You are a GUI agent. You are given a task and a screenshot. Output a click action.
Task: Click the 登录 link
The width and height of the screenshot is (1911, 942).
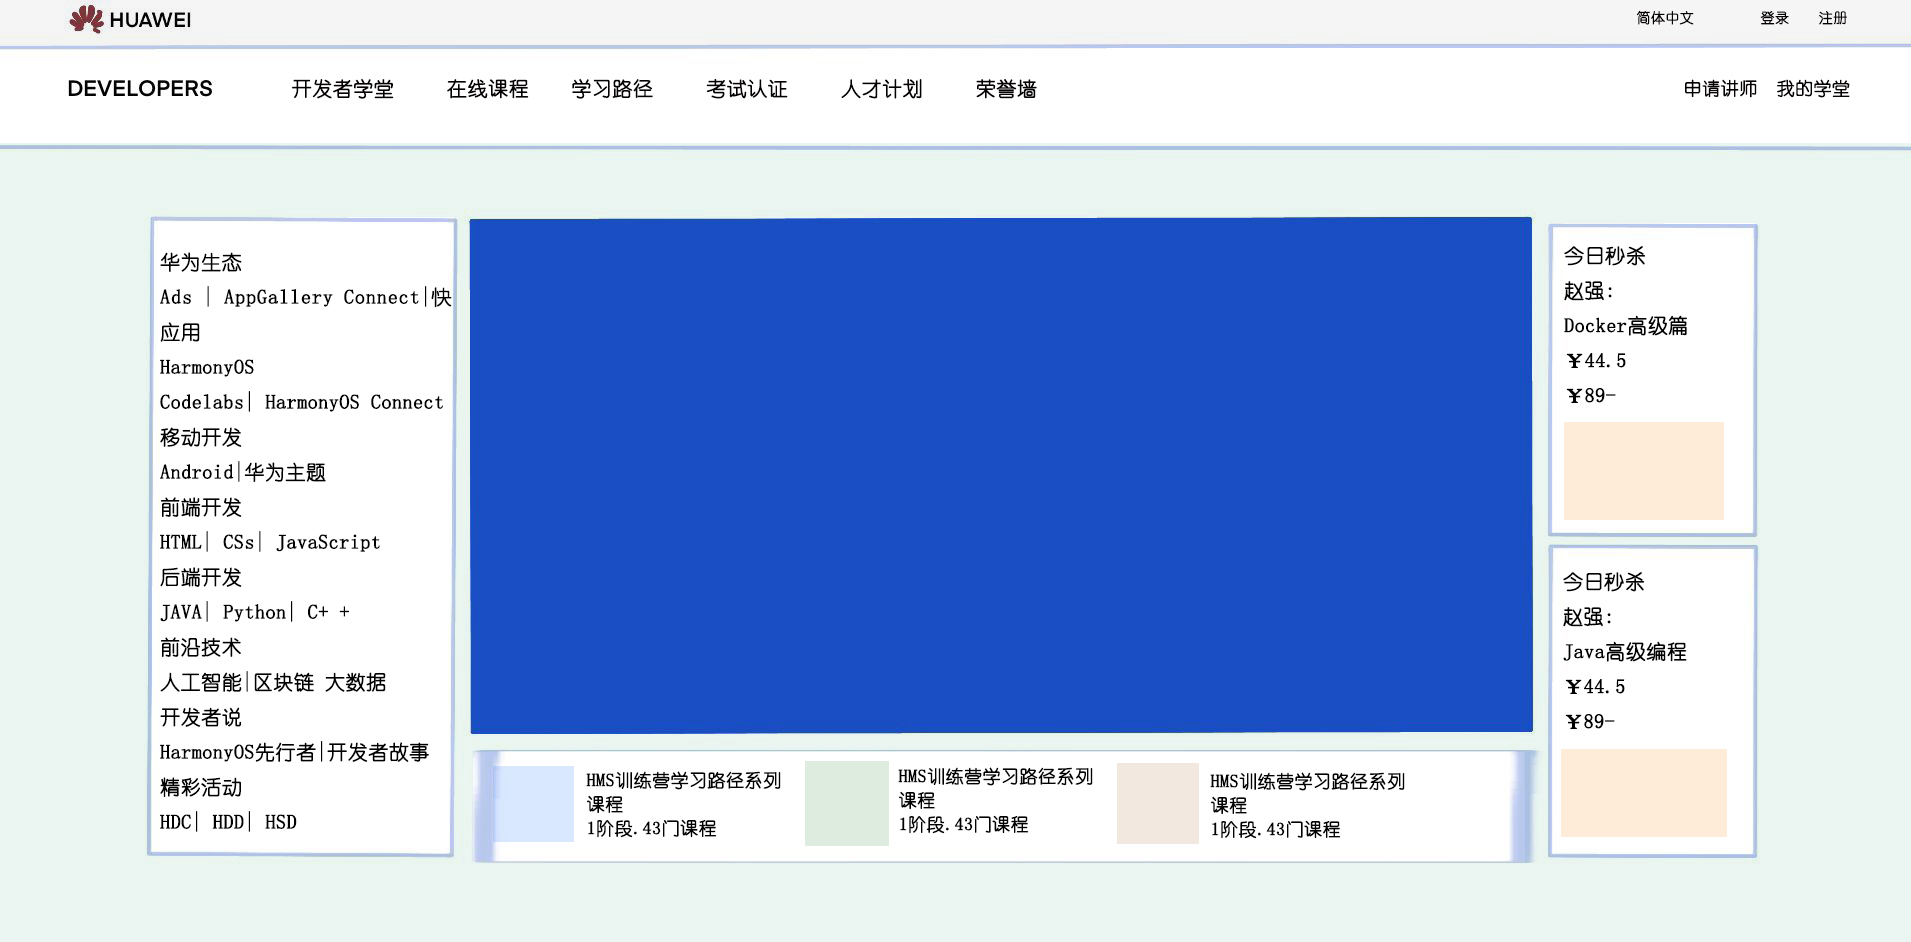click(x=1775, y=18)
